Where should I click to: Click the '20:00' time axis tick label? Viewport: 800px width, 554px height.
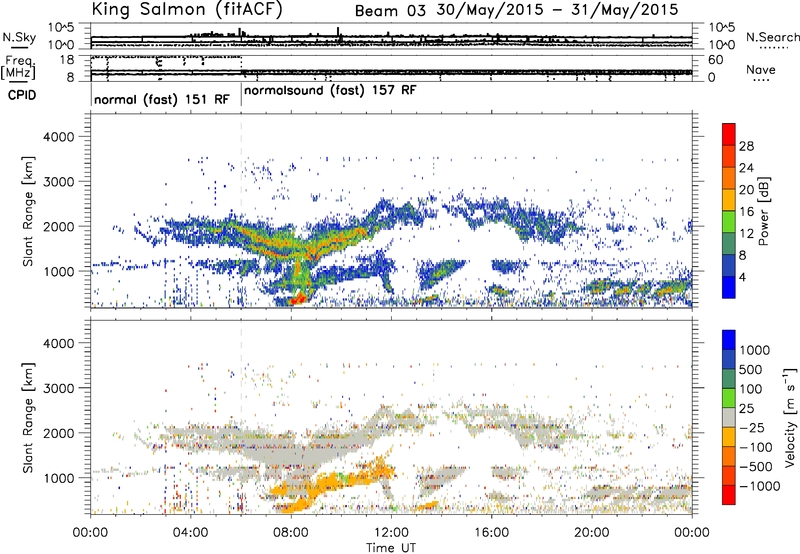pos(592,533)
